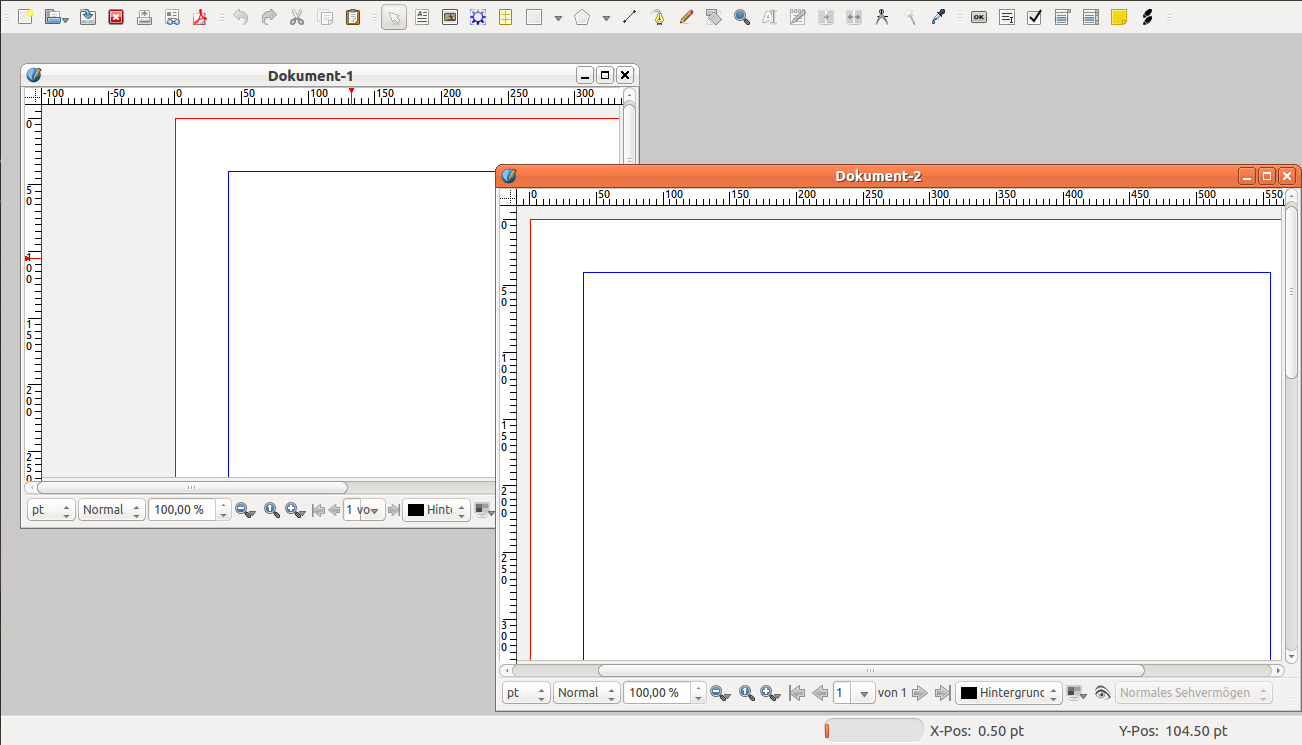The image size is (1302, 745).
Task: Click the black layer color swatch in Dokument-1
Action: [416, 510]
